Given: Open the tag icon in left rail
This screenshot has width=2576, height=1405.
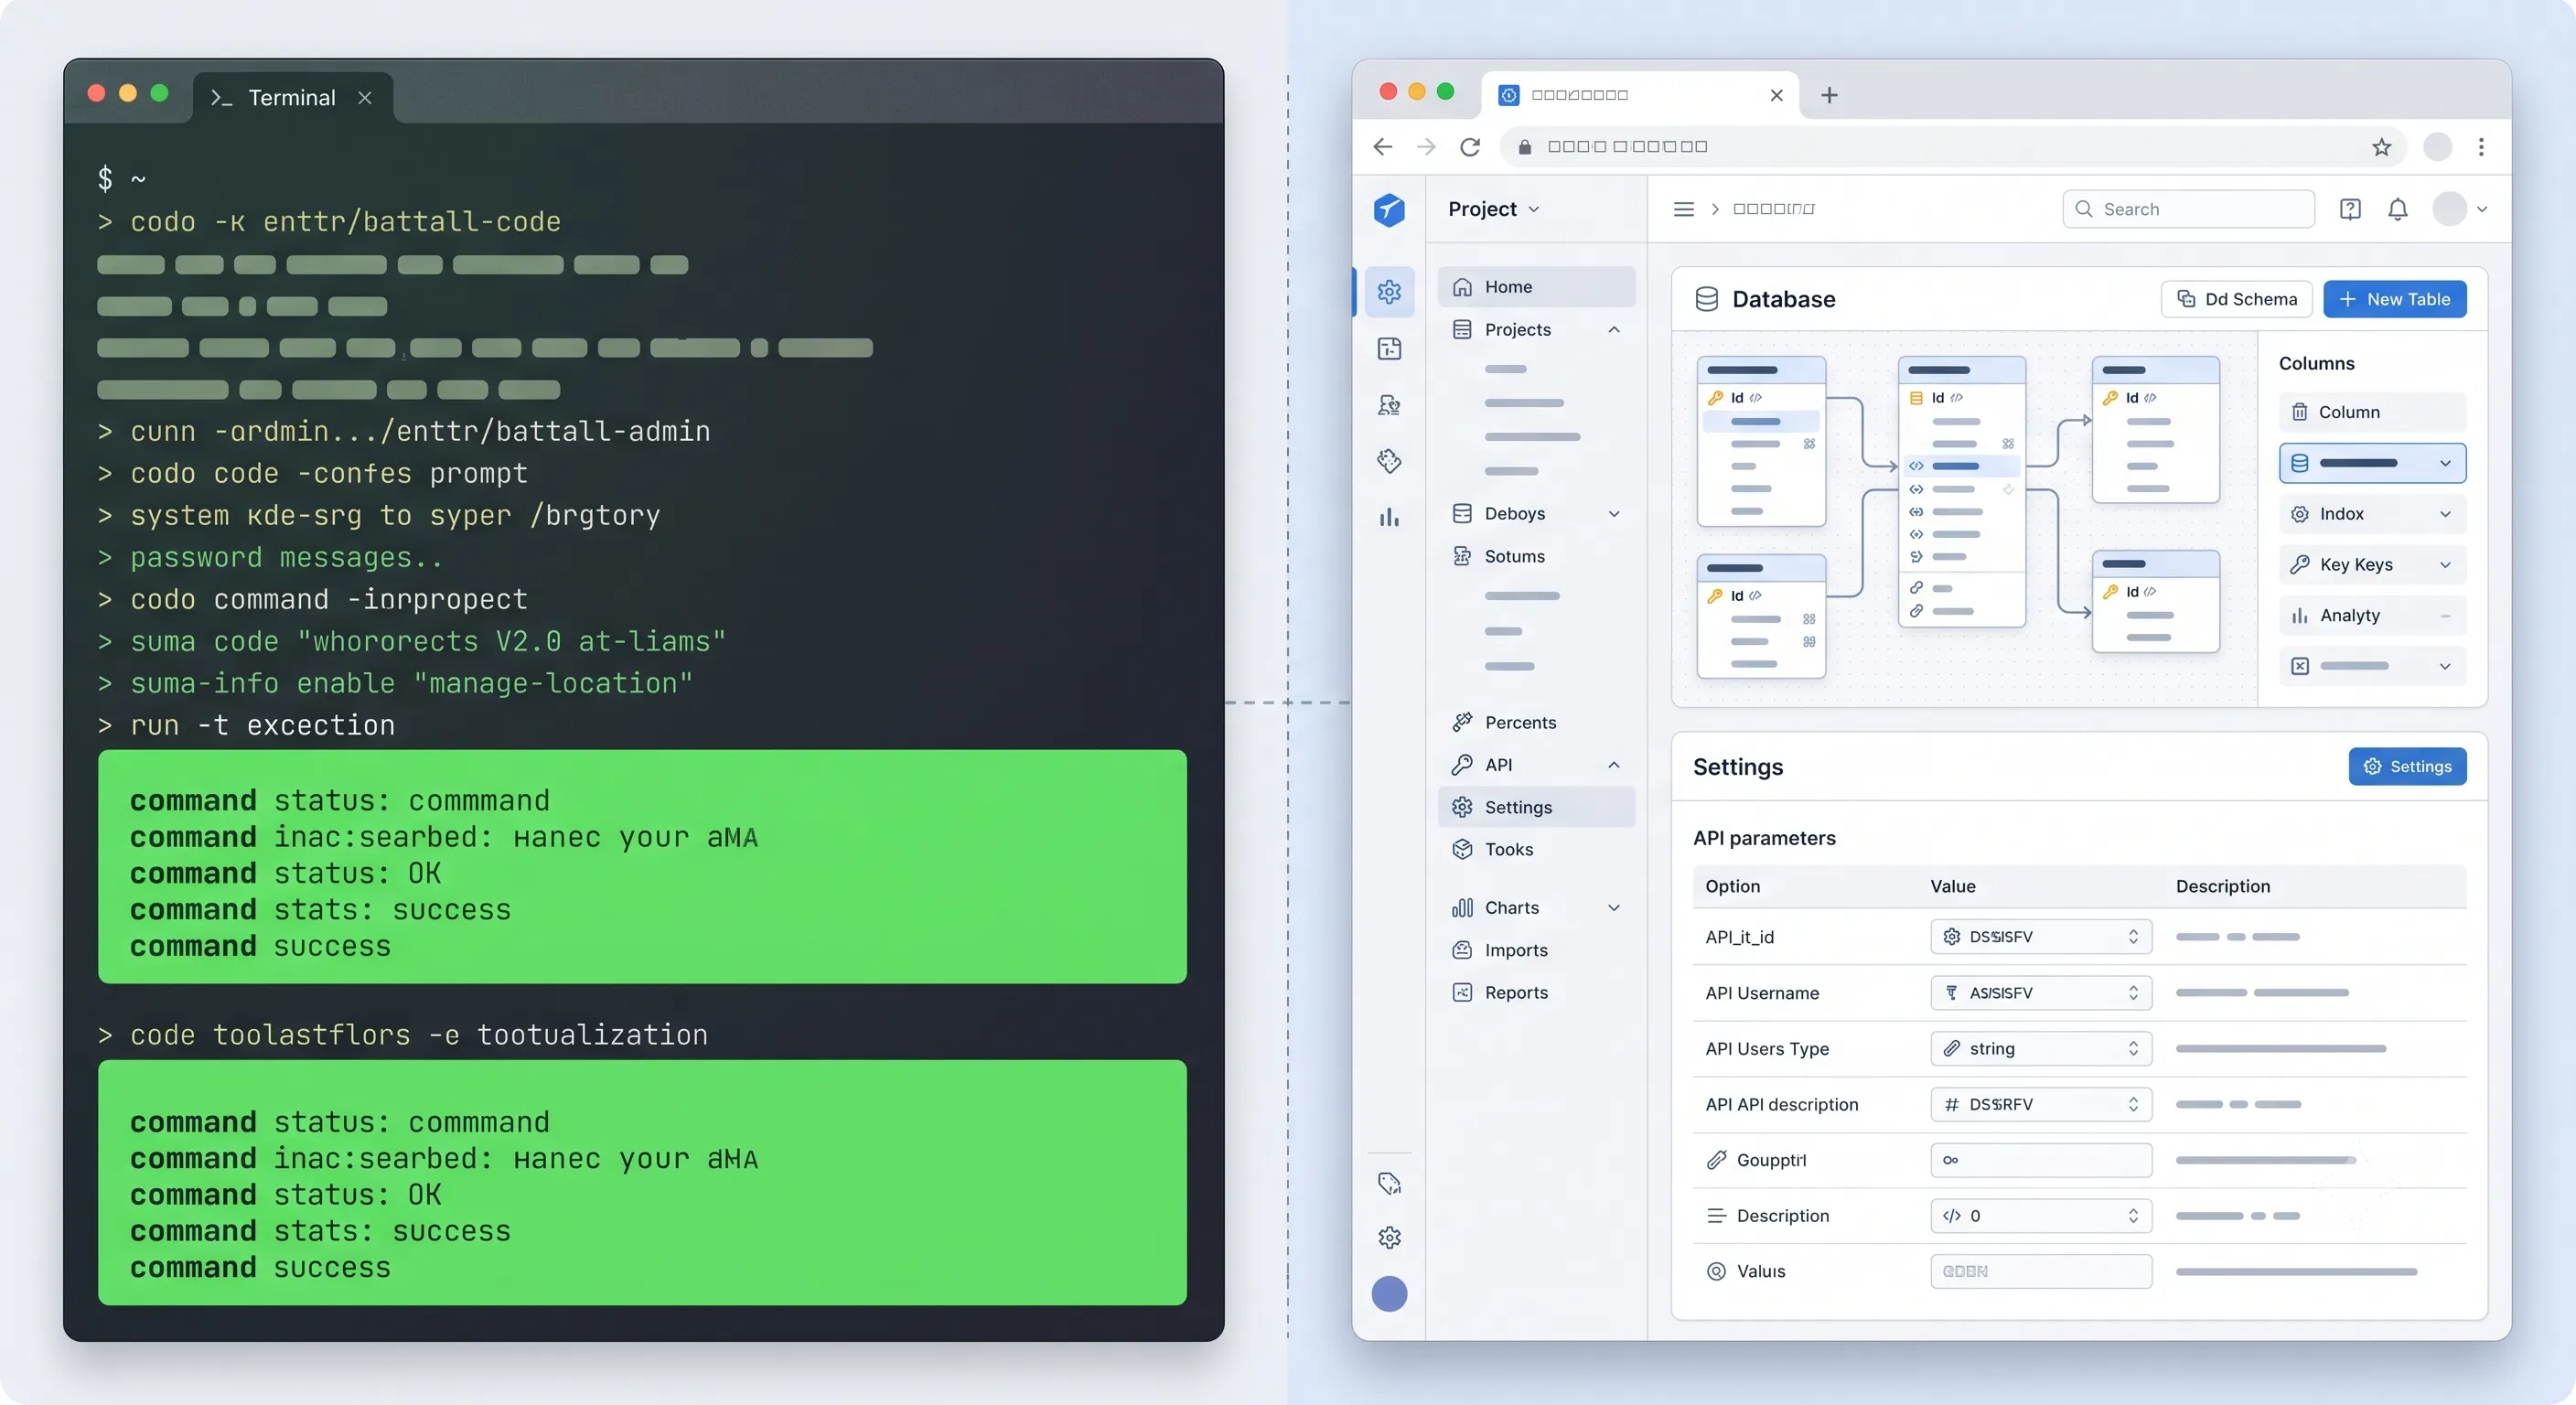Looking at the screenshot, I should click(1389, 461).
